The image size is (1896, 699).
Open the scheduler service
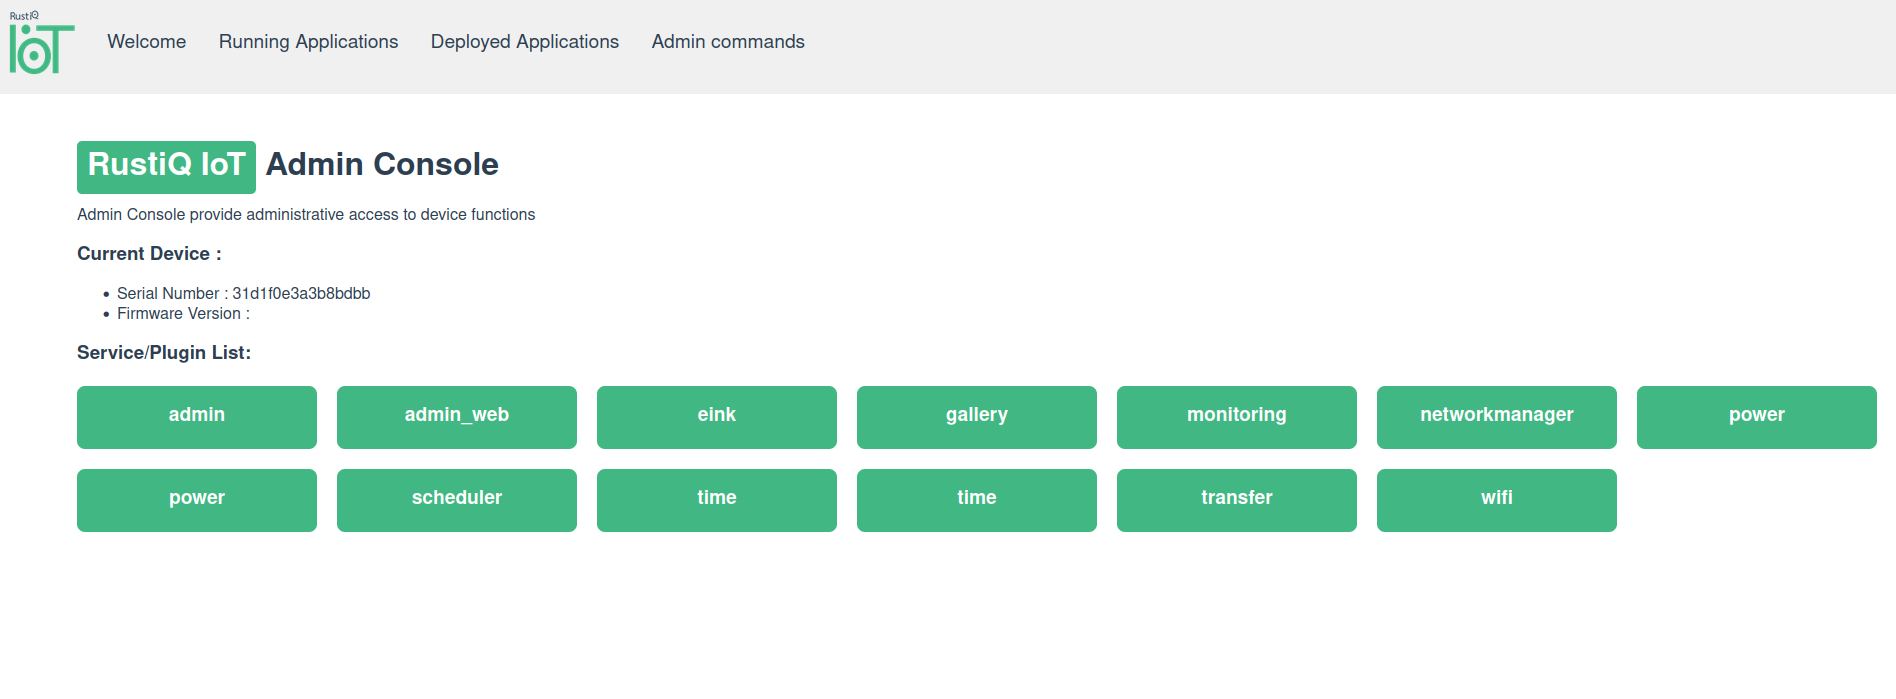tap(457, 500)
